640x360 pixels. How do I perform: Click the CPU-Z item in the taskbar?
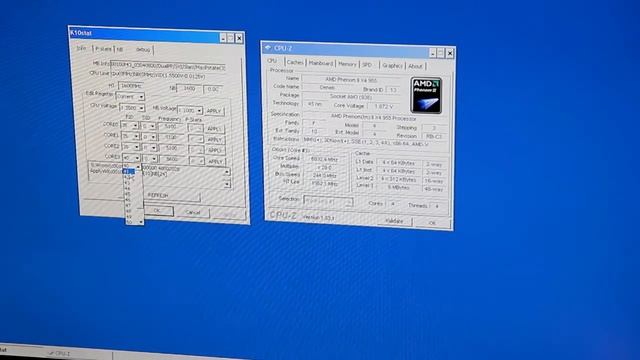point(59,353)
